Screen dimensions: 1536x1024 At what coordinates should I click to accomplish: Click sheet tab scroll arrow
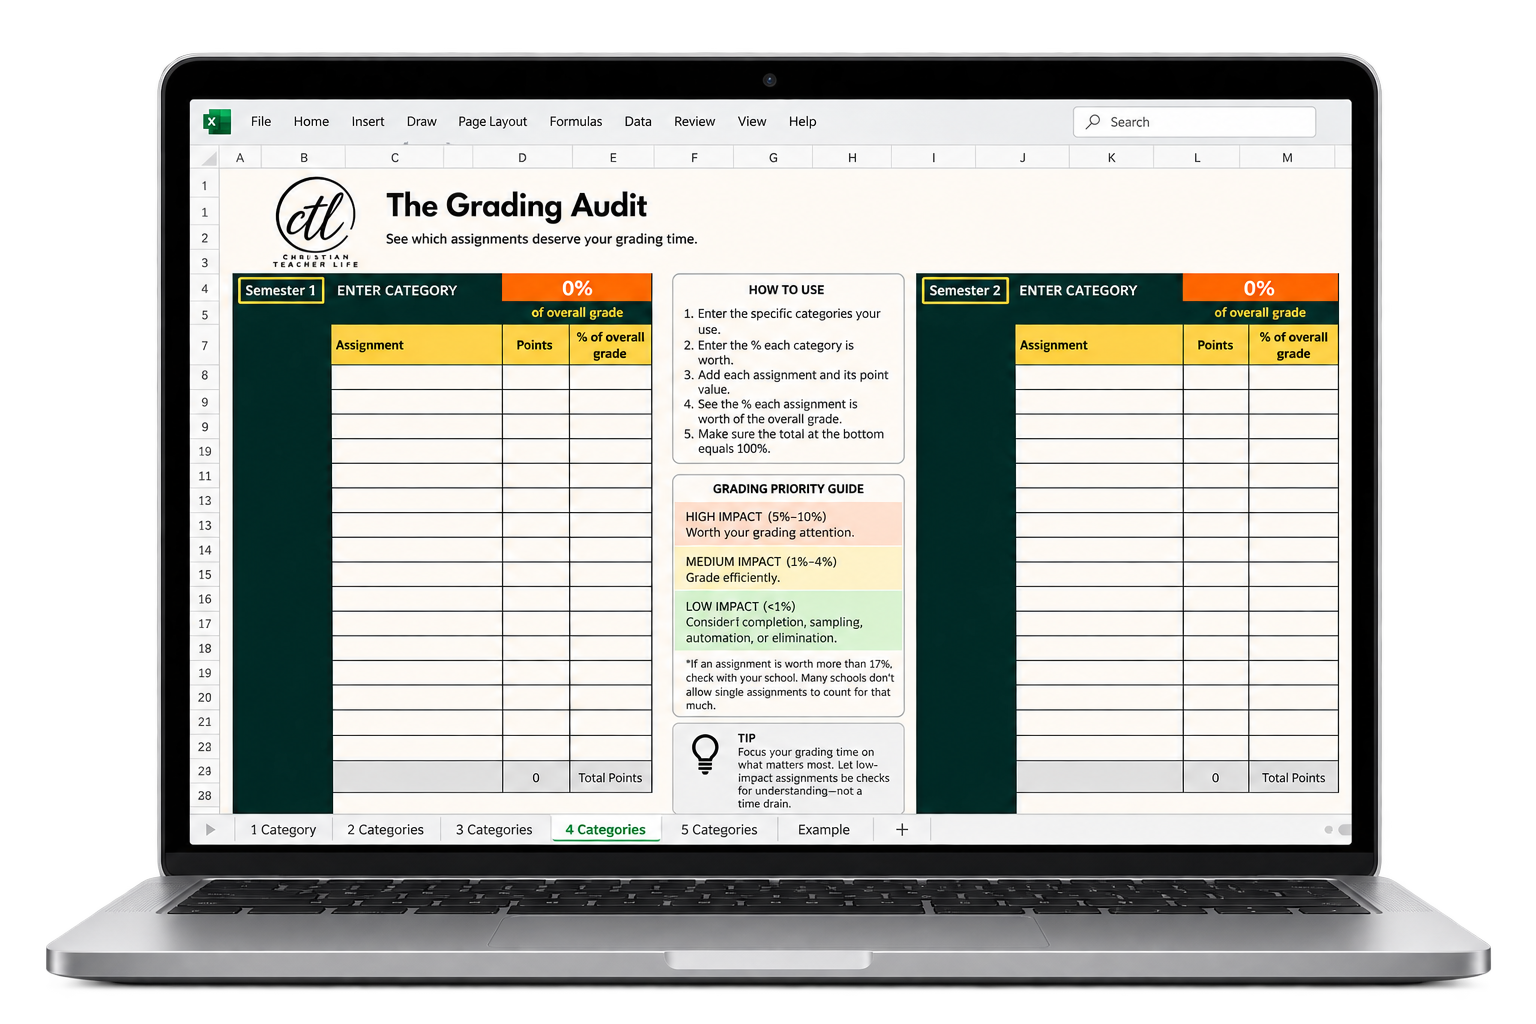(x=210, y=830)
